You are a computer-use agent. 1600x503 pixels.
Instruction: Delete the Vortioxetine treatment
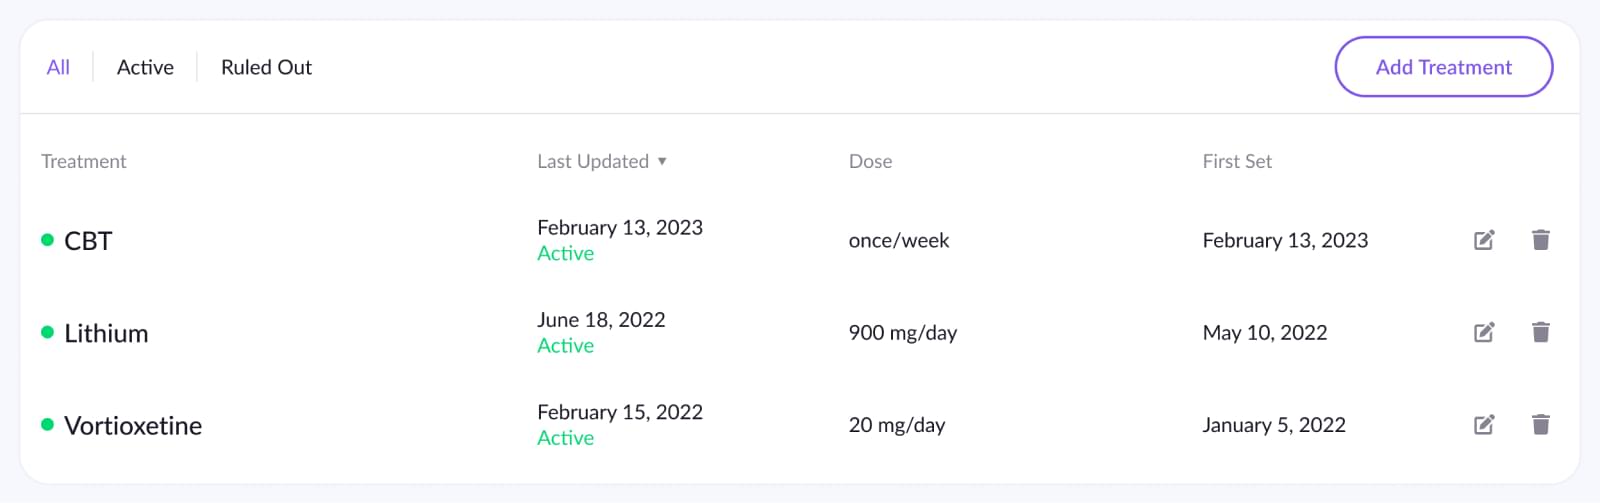(x=1541, y=425)
